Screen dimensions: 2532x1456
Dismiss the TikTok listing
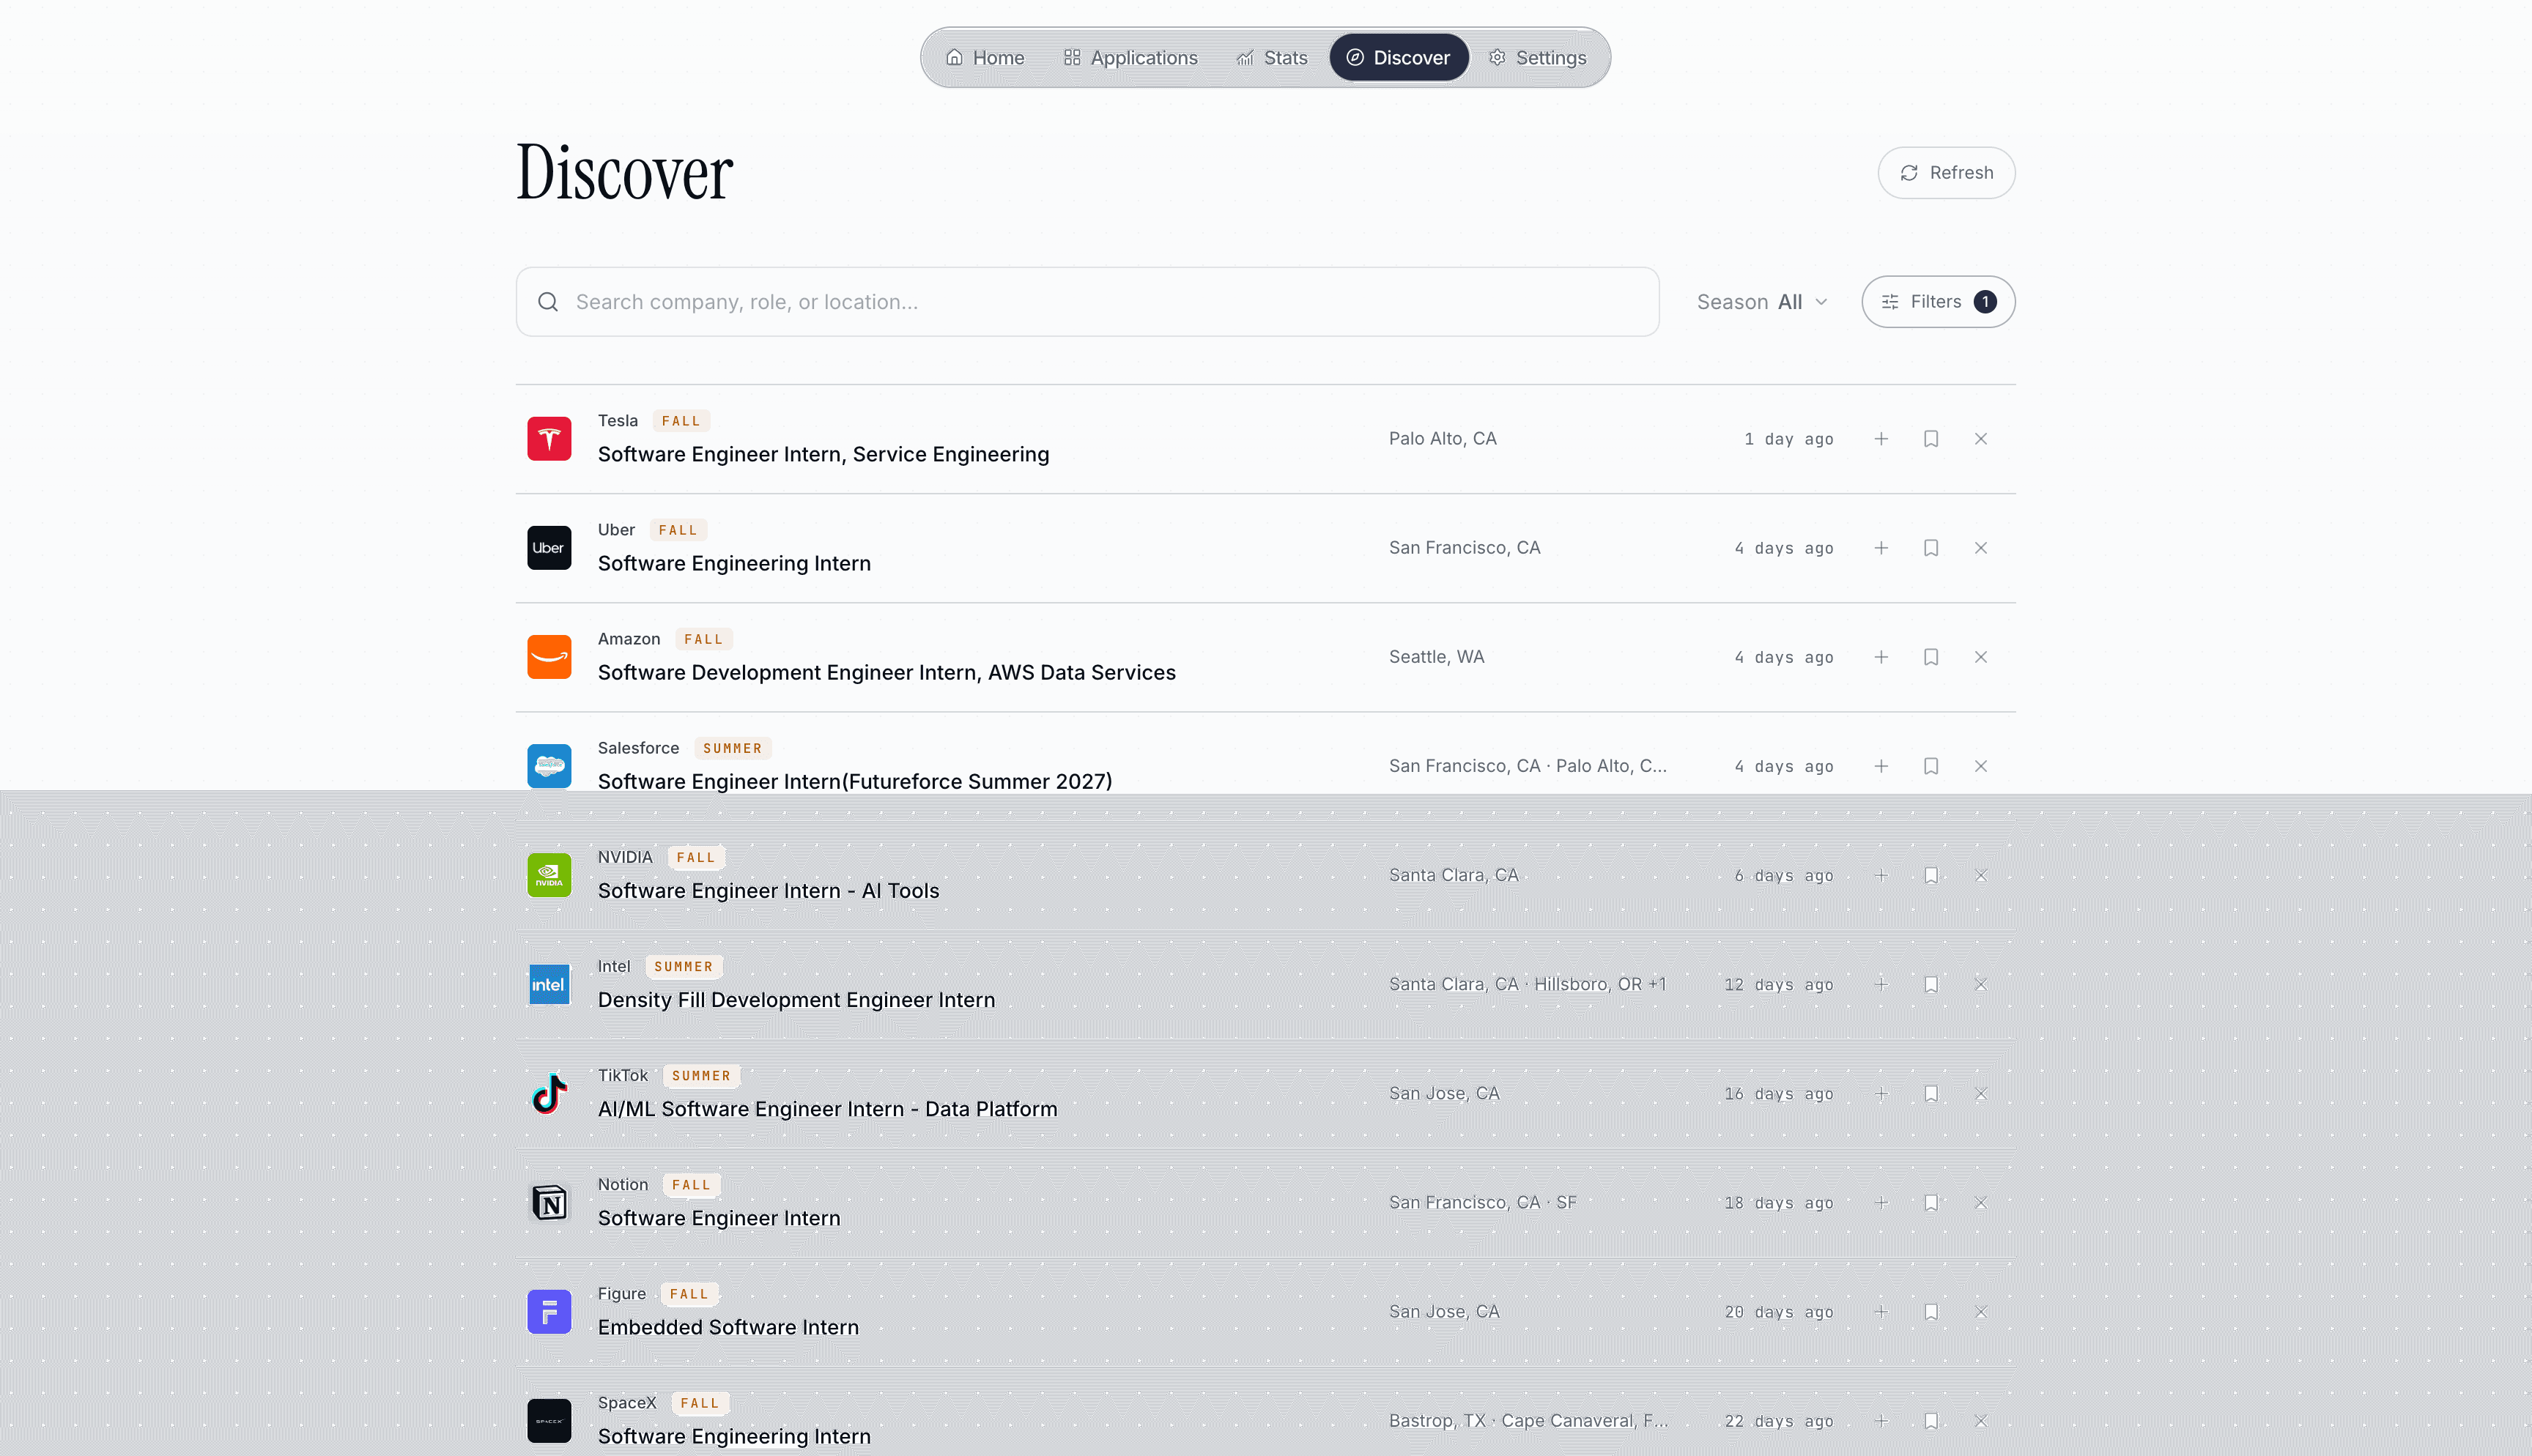point(1981,1093)
